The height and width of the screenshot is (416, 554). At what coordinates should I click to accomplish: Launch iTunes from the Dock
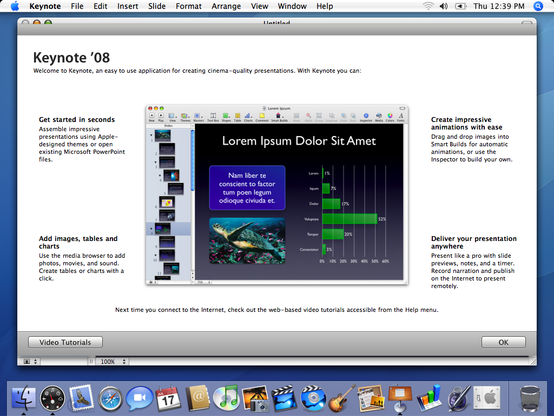[226, 398]
